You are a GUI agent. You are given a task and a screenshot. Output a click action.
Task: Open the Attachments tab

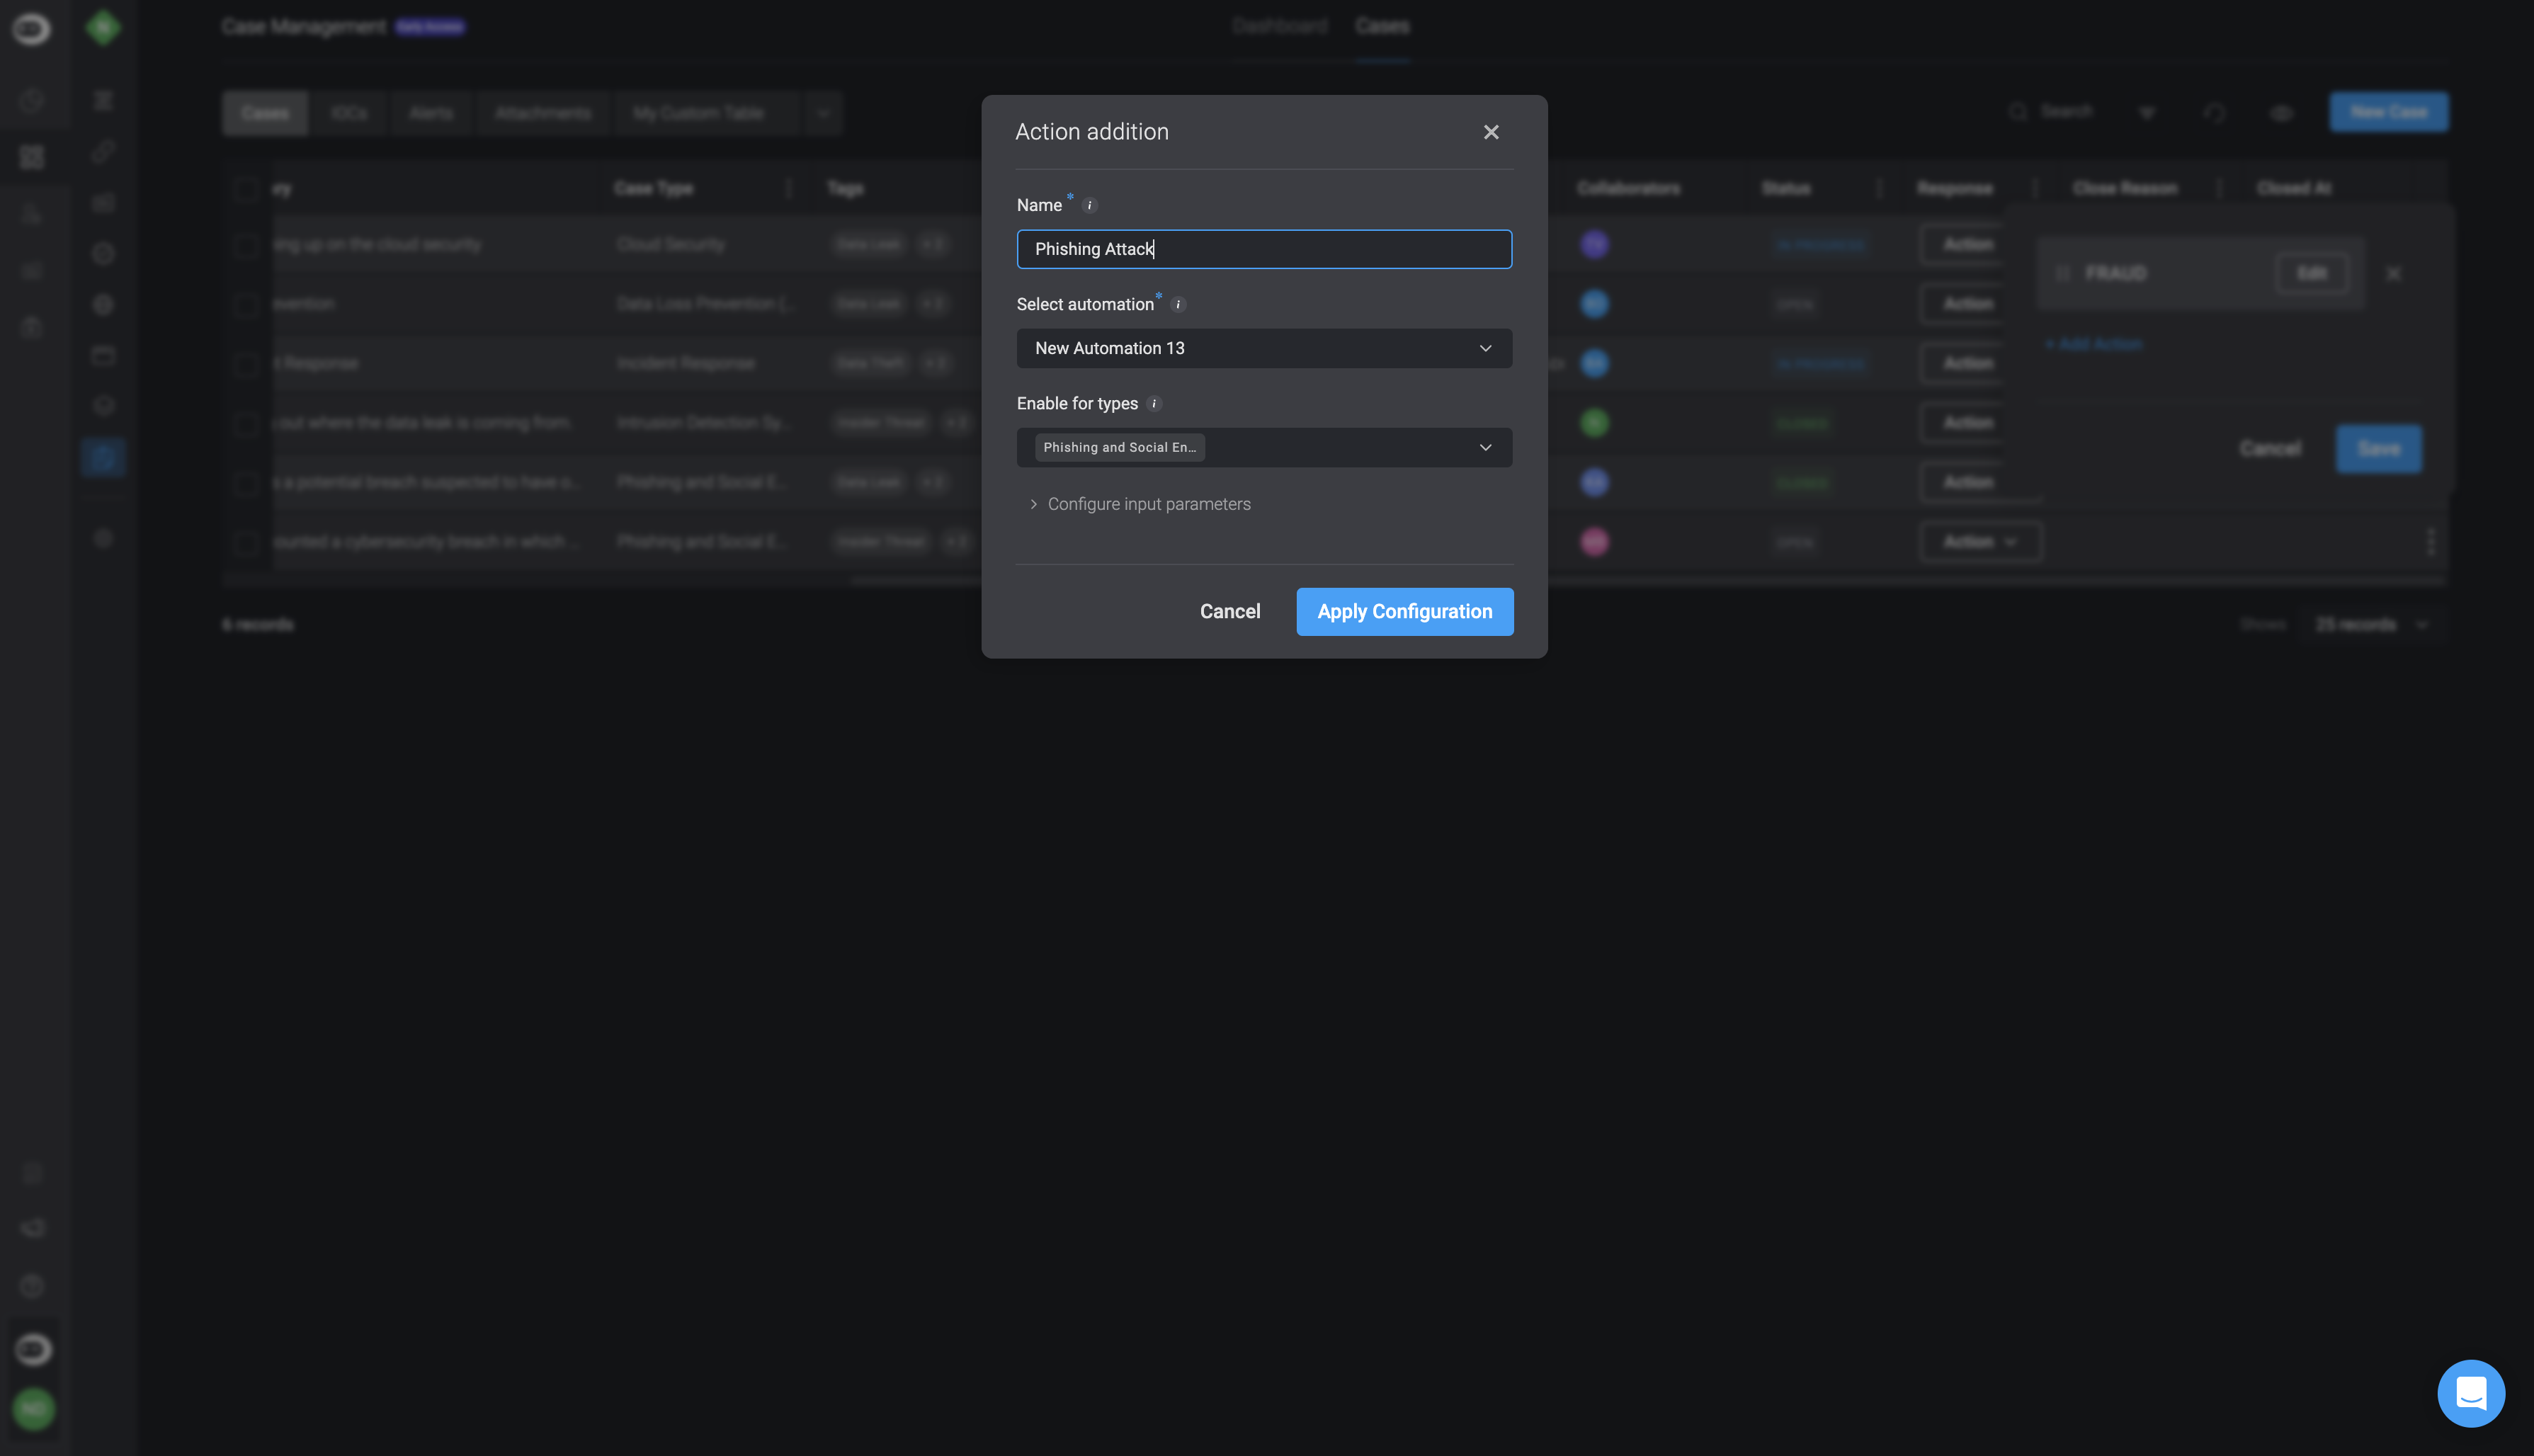coord(543,113)
